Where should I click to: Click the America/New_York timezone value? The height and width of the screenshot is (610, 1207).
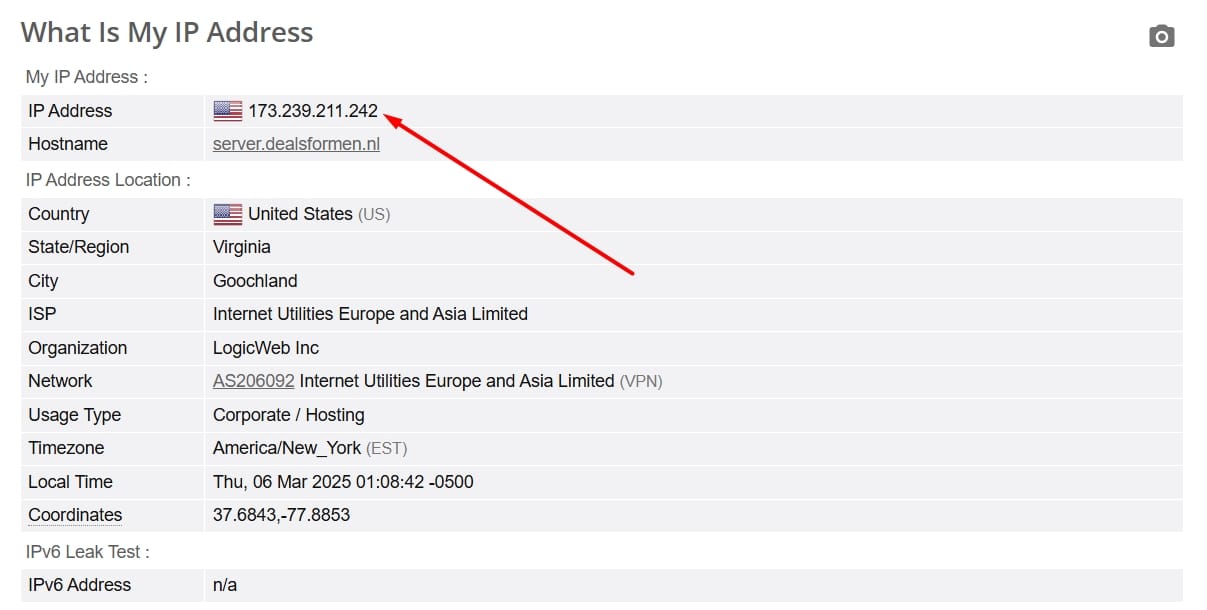coord(287,448)
